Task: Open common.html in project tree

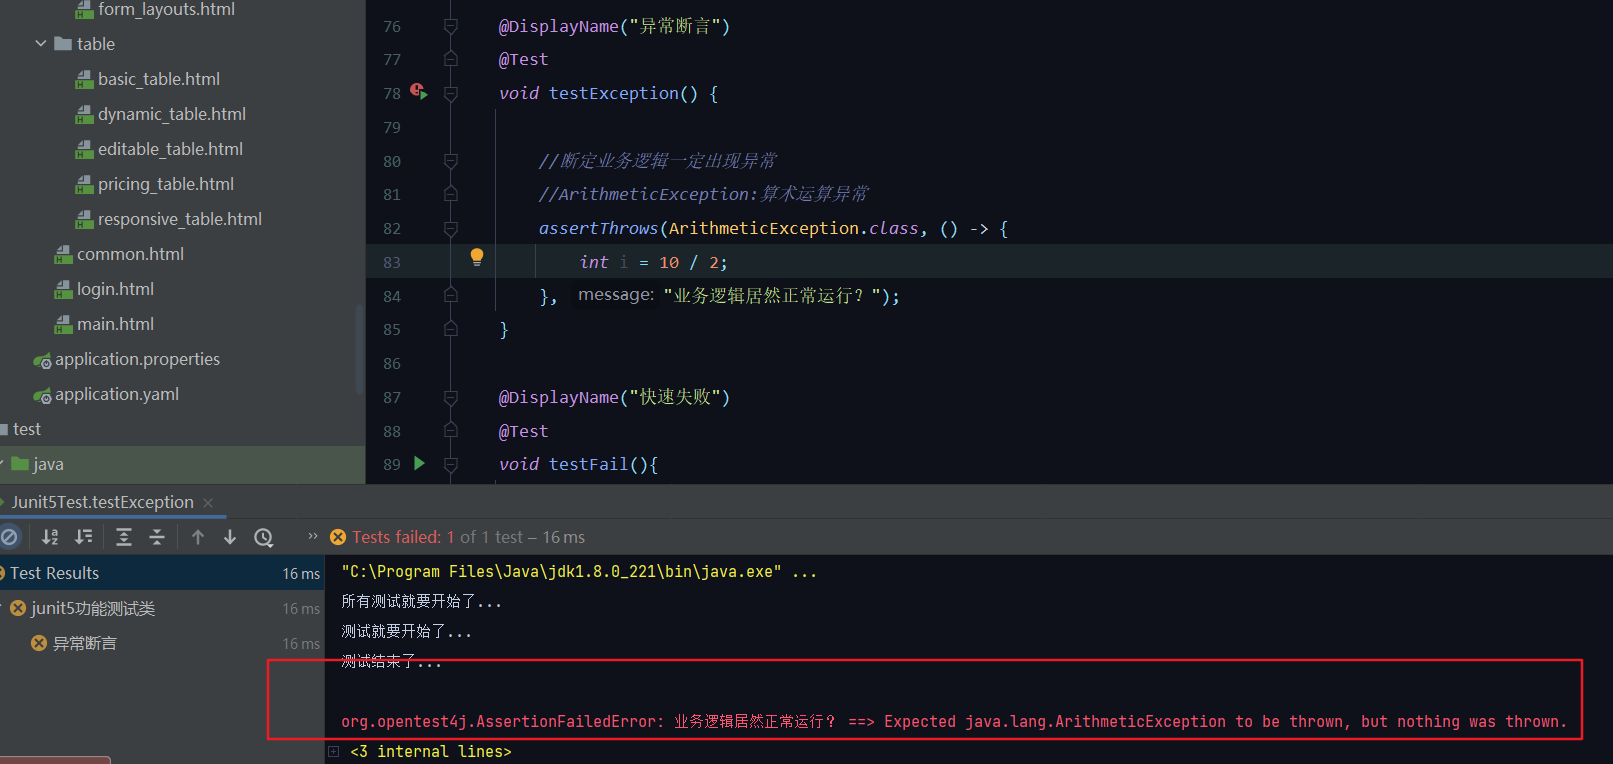Action: (x=130, y=254)
